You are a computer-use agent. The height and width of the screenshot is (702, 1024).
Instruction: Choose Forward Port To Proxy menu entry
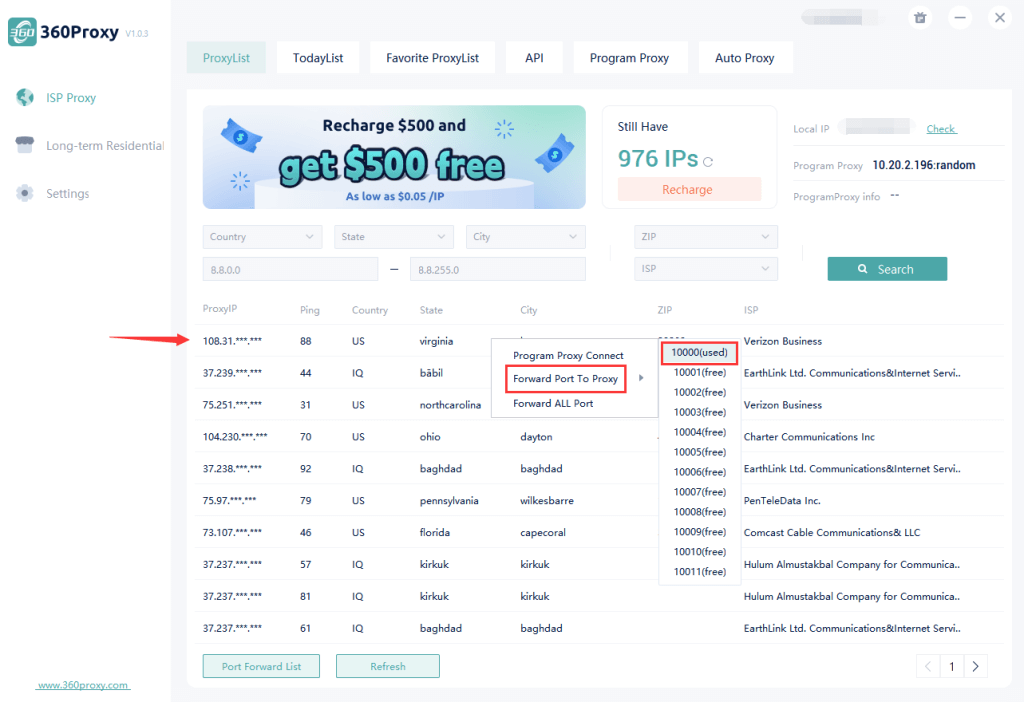tap(566, 379)
